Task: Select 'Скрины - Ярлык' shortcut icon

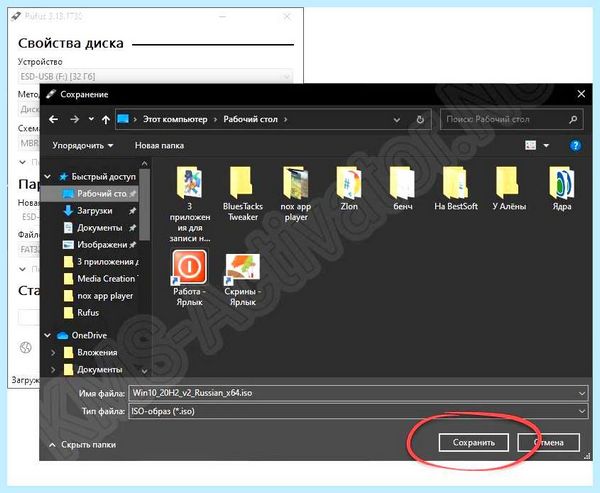Action: pos(243,267)
